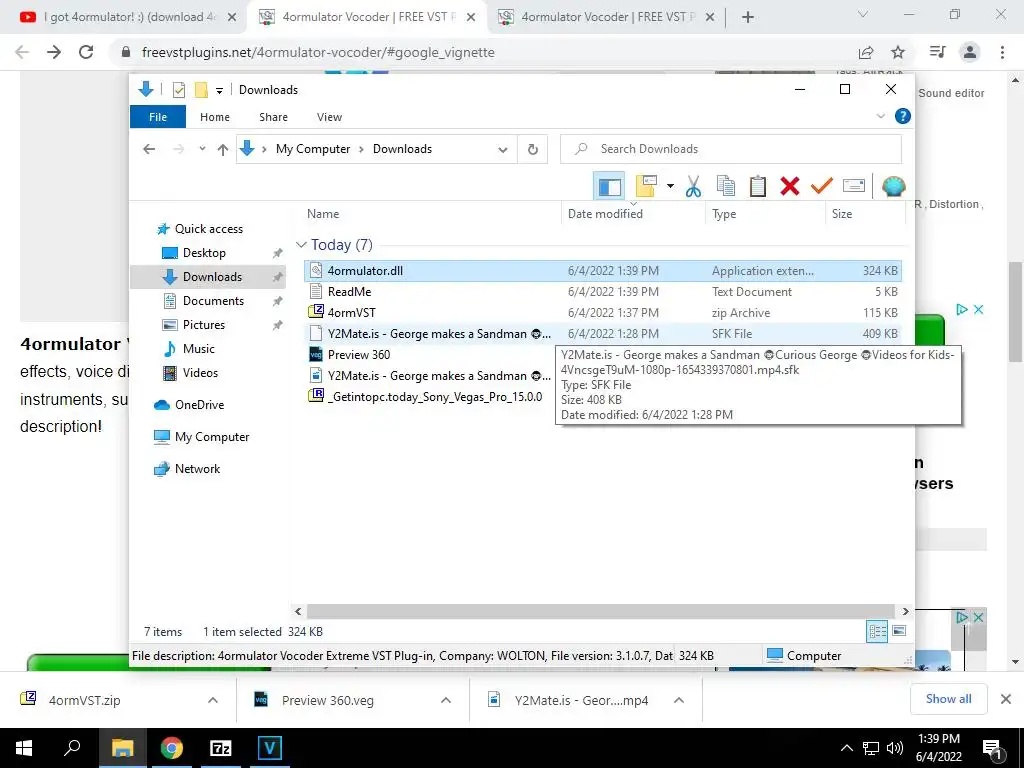
Task: Click the Chrome share page icon
Action: coord(866,52)
